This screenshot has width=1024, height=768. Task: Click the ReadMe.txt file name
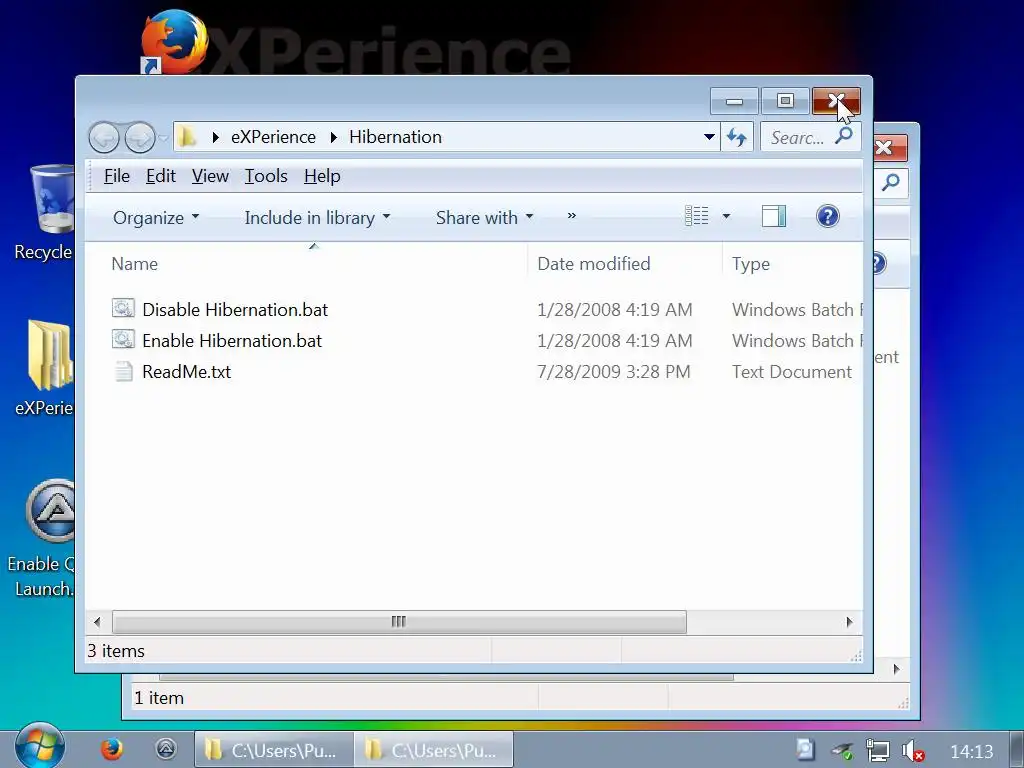[187, 372]
